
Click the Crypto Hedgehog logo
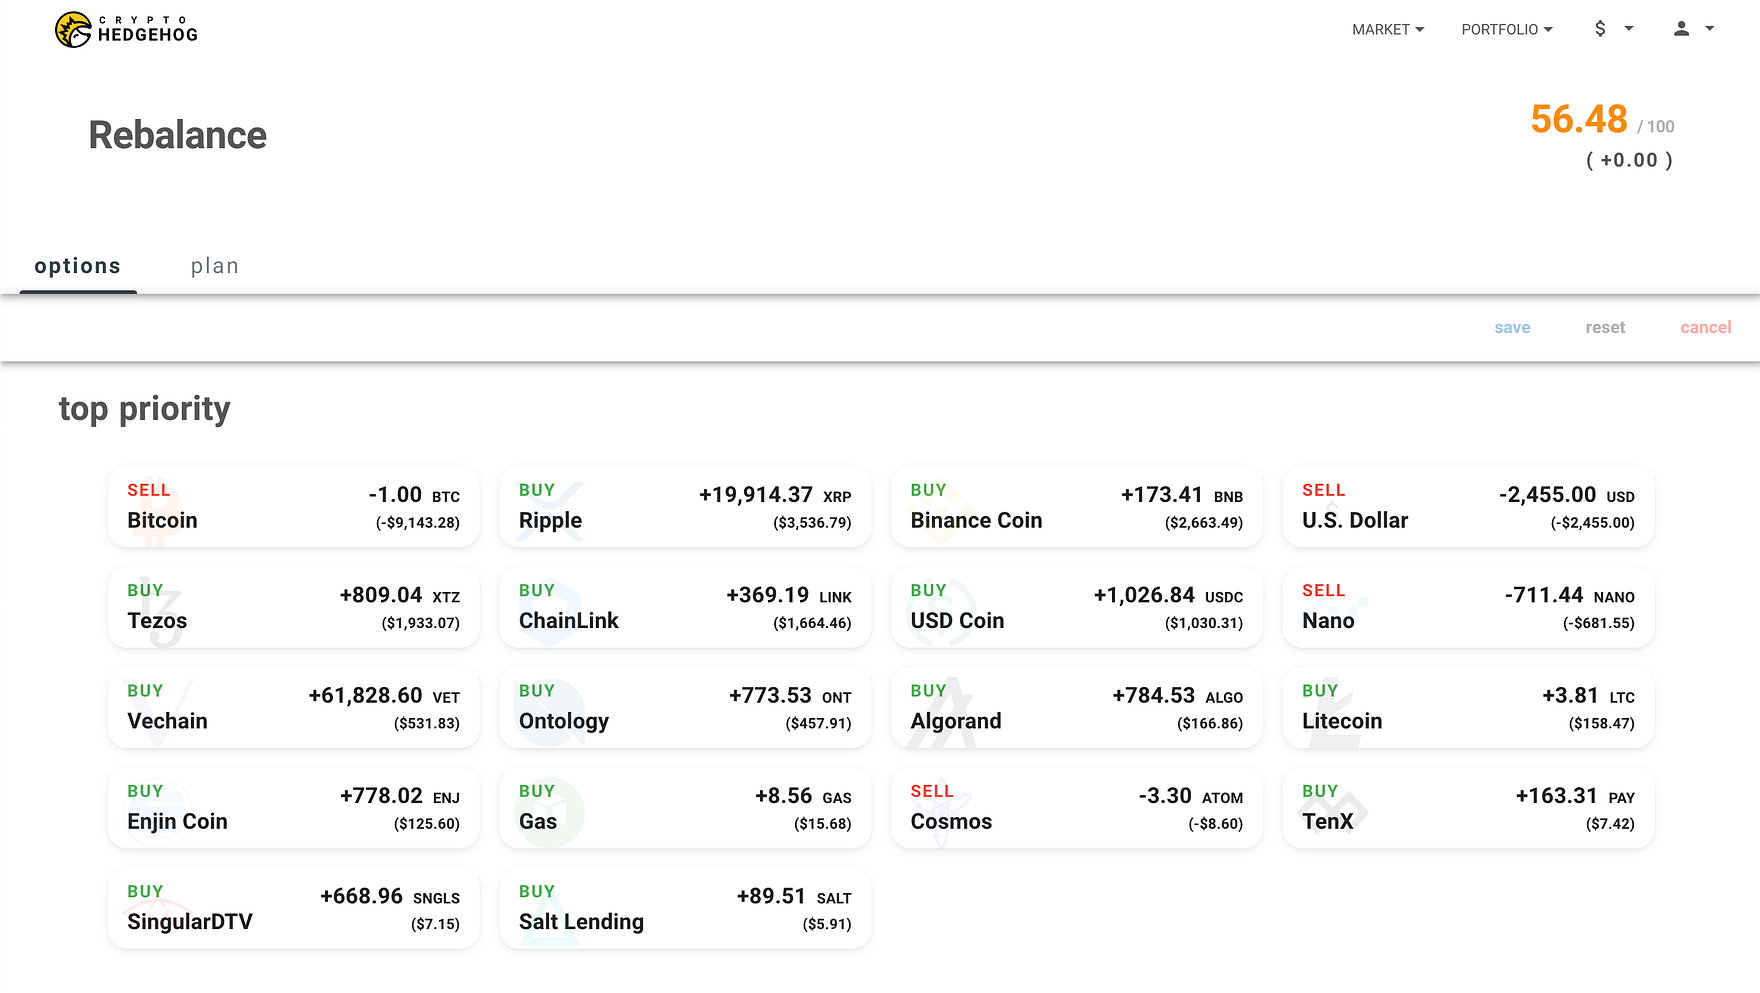[x=127, y=30]
